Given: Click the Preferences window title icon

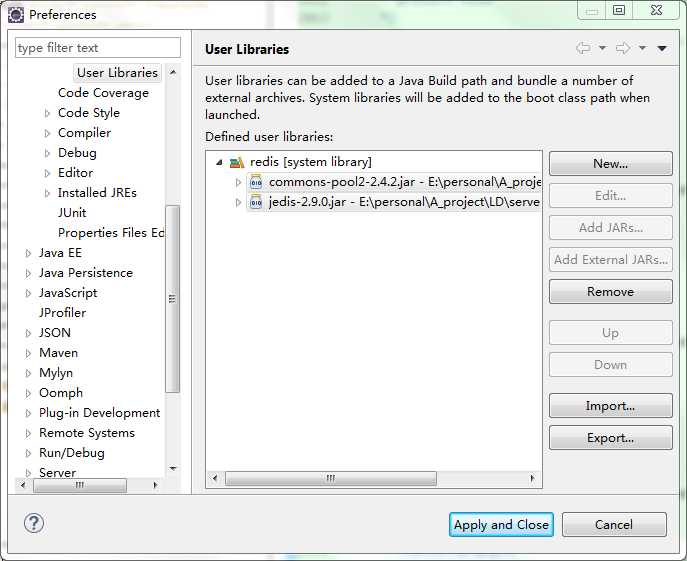Looking at the screenshot, I should pyautogui.click(x=16, y=15).
